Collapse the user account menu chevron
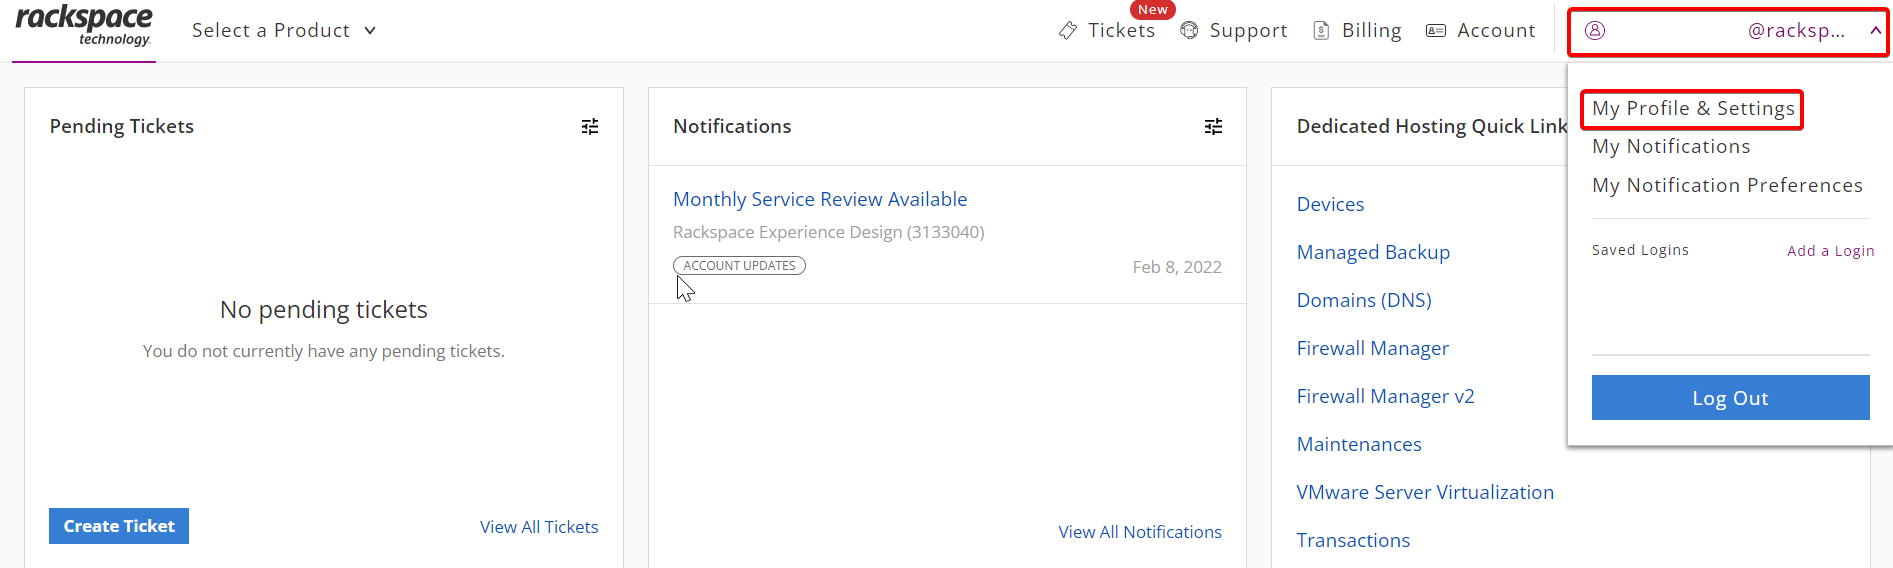Screen dimensions: 1893x568 1875,31
